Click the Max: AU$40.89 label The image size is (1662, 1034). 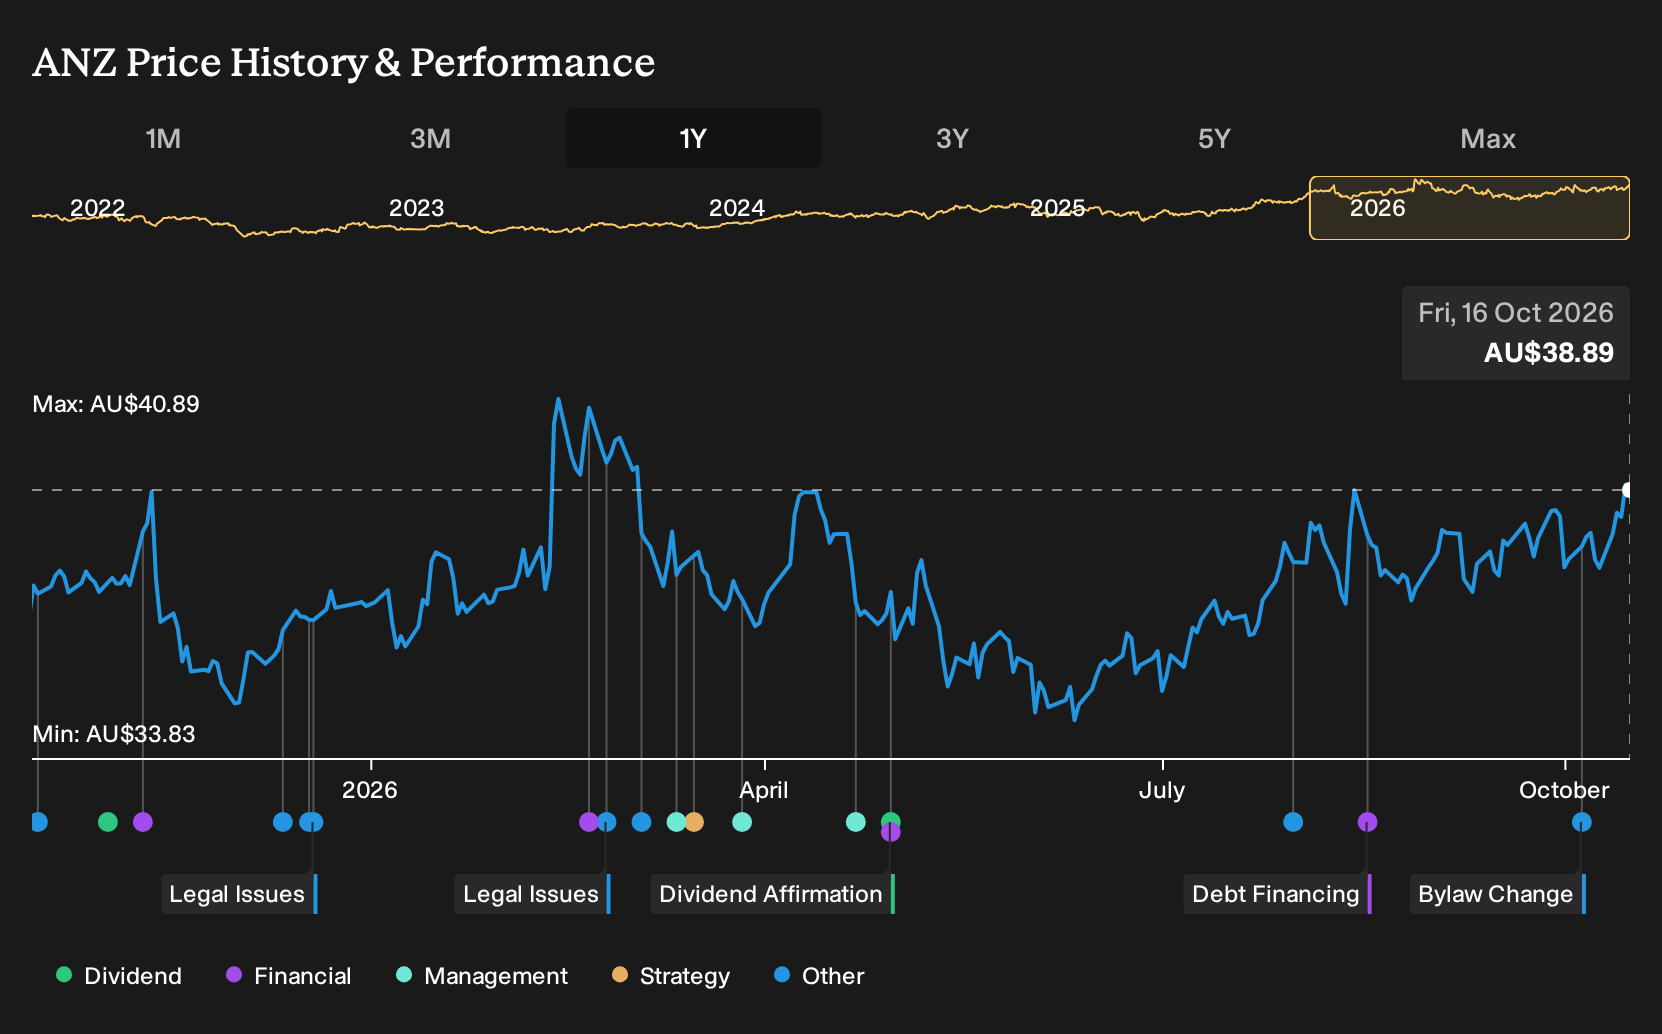[116, 404]
